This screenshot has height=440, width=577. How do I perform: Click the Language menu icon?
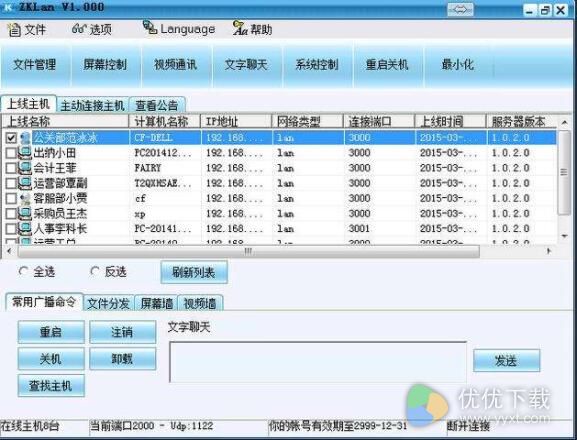(x=150, y=27)
